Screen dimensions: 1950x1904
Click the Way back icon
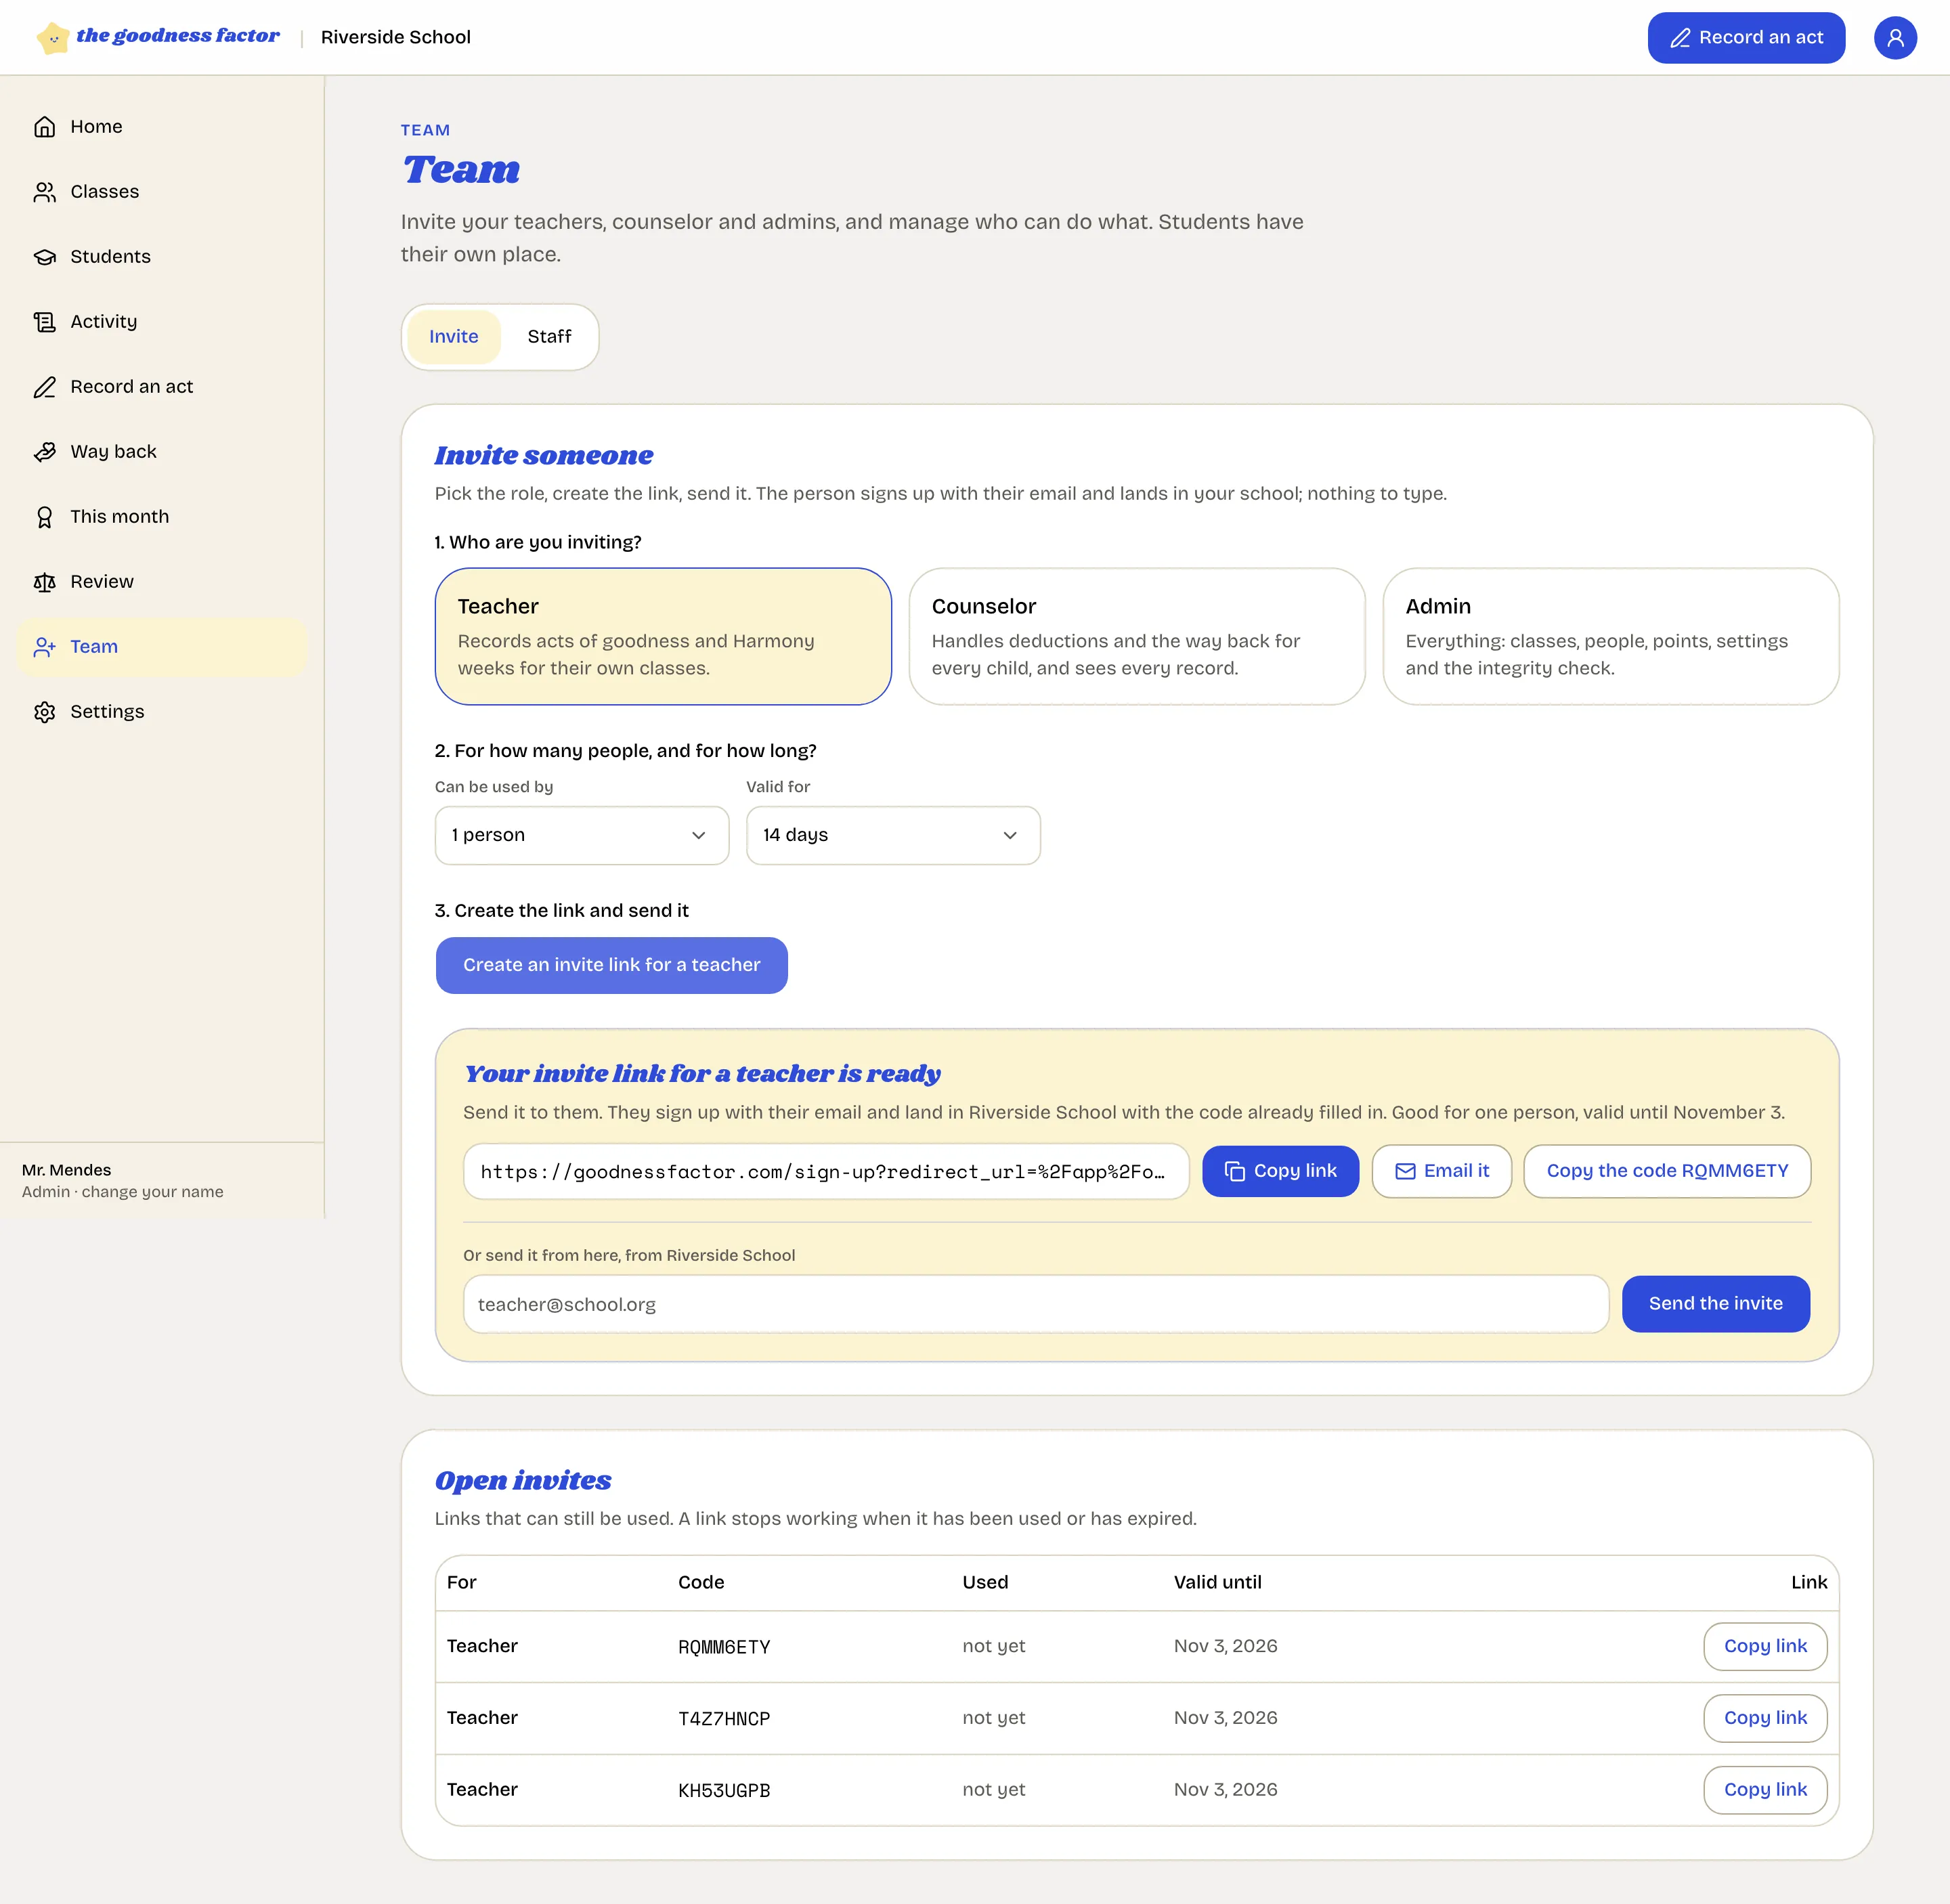pos(44,452)
